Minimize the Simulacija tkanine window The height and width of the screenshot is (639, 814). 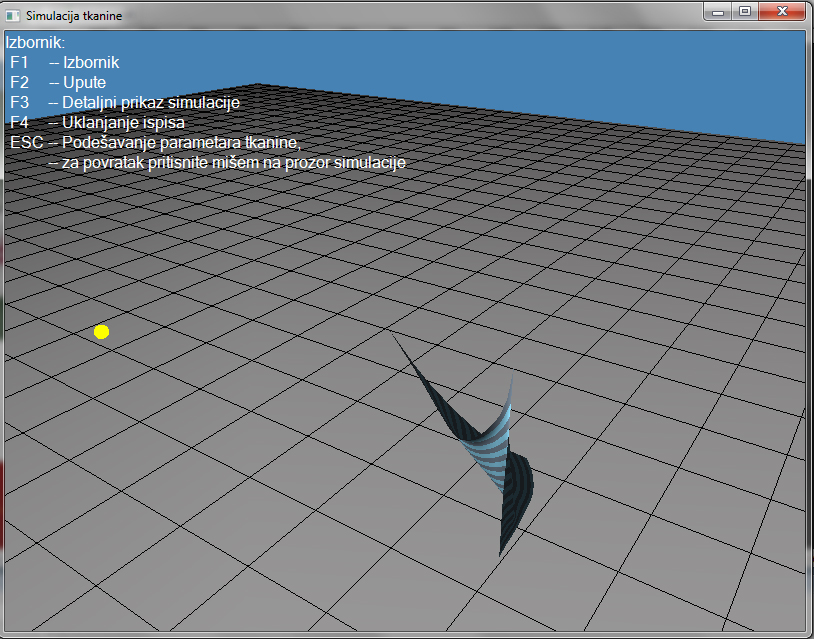pos(718,11)
